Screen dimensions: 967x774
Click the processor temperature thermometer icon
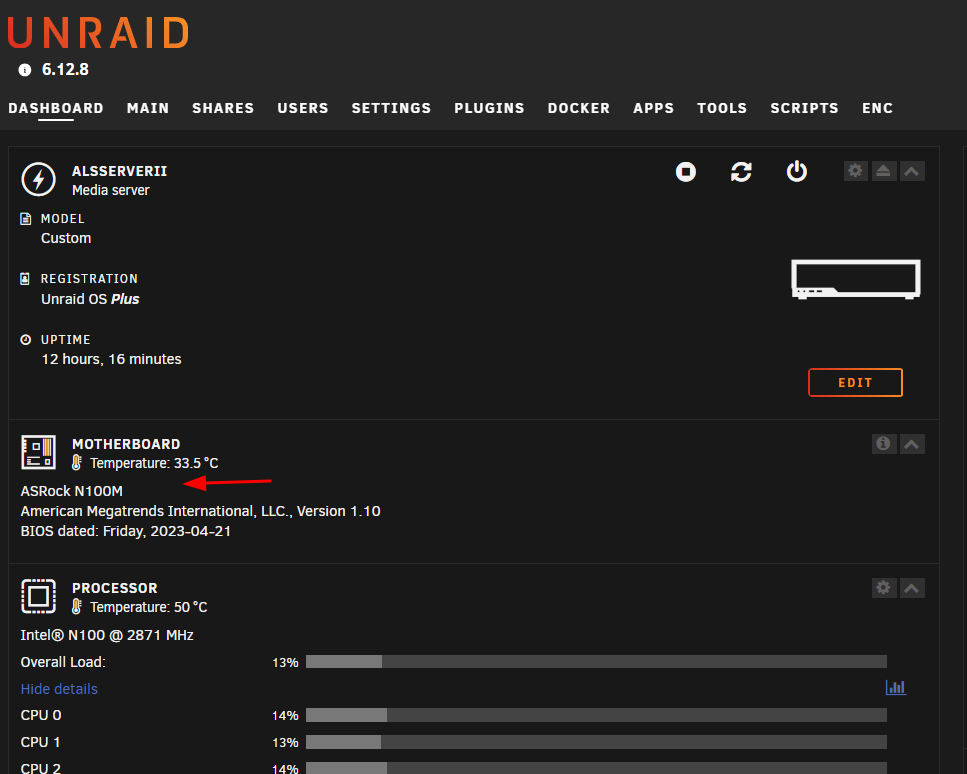pyautogui.click(x=76, y=607)
